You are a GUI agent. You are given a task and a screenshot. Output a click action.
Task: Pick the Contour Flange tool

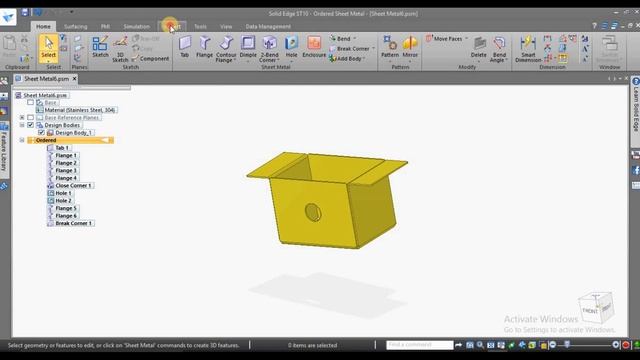pyautogui.click(x=226, y=49)
